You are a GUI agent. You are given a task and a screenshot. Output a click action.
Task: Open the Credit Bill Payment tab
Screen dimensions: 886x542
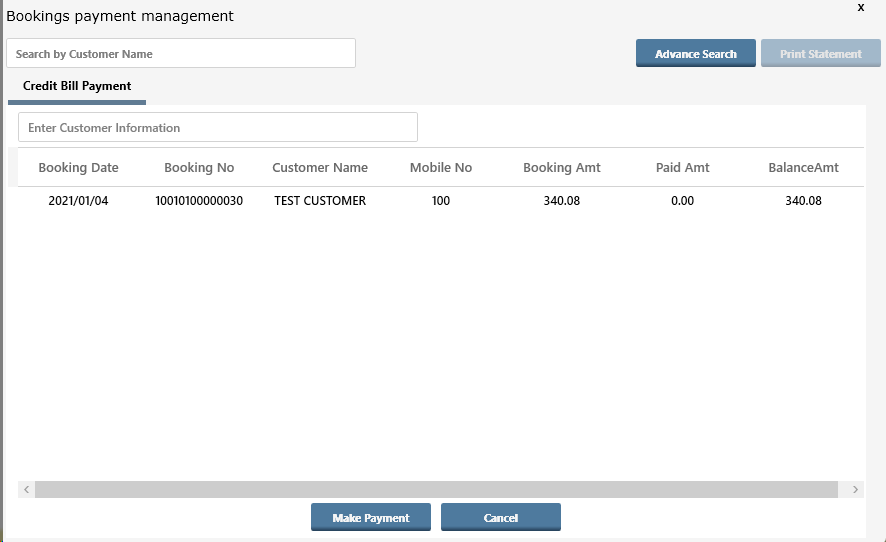[77, 86]
